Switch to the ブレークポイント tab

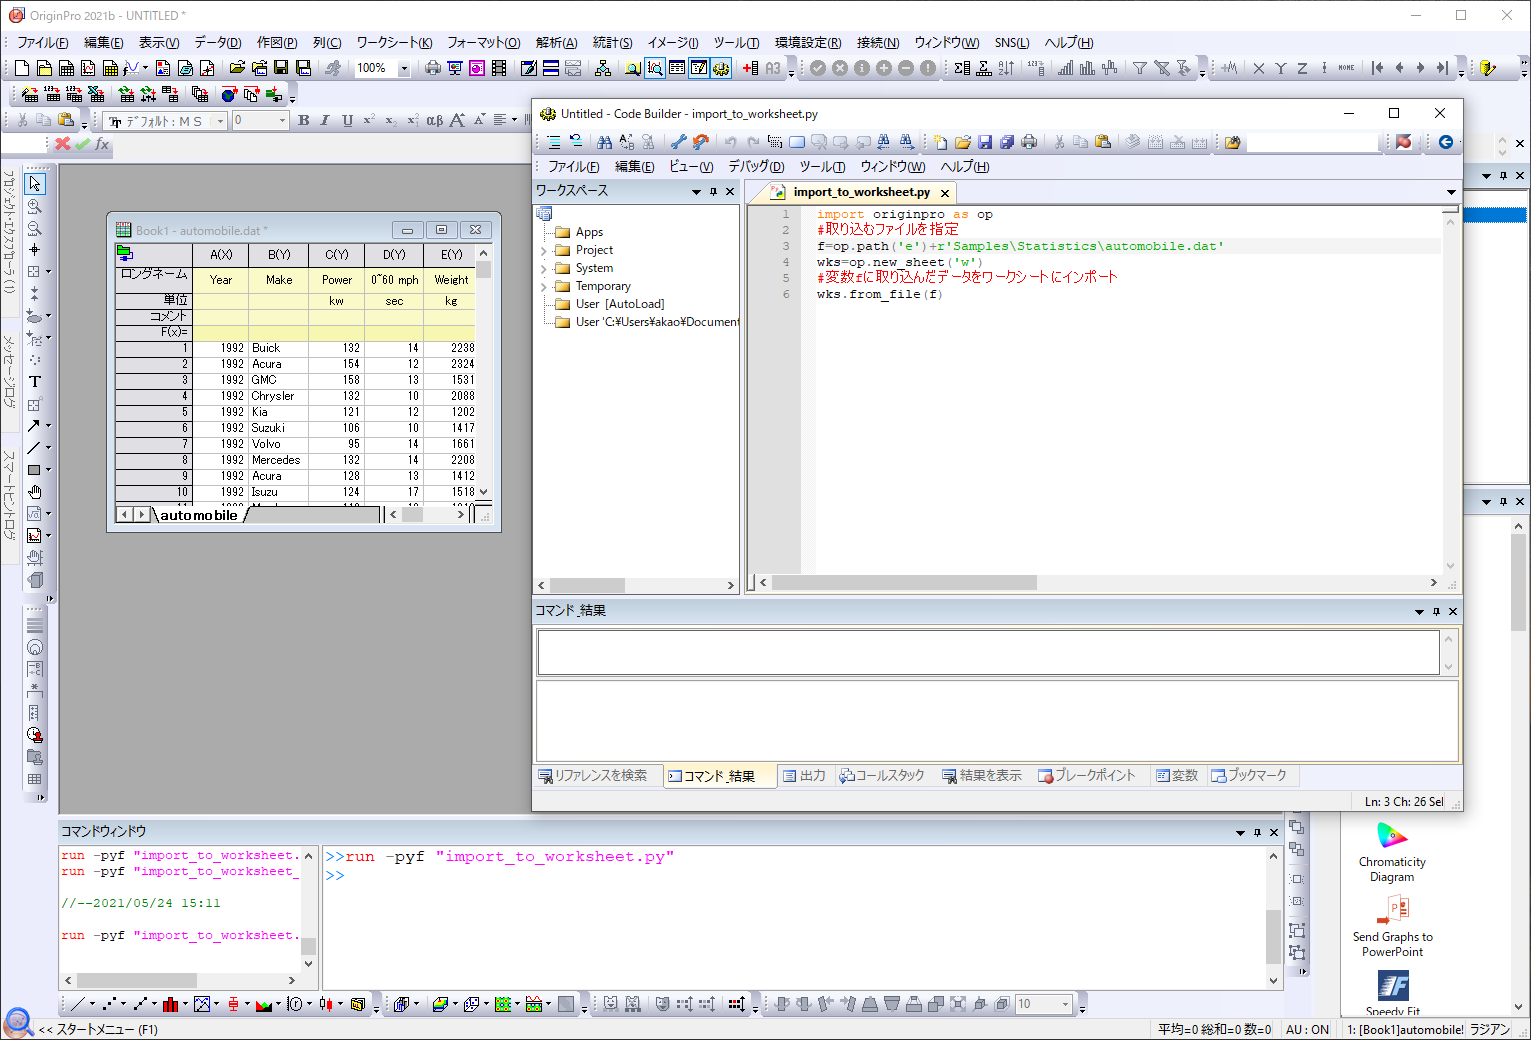(1086, 776)
